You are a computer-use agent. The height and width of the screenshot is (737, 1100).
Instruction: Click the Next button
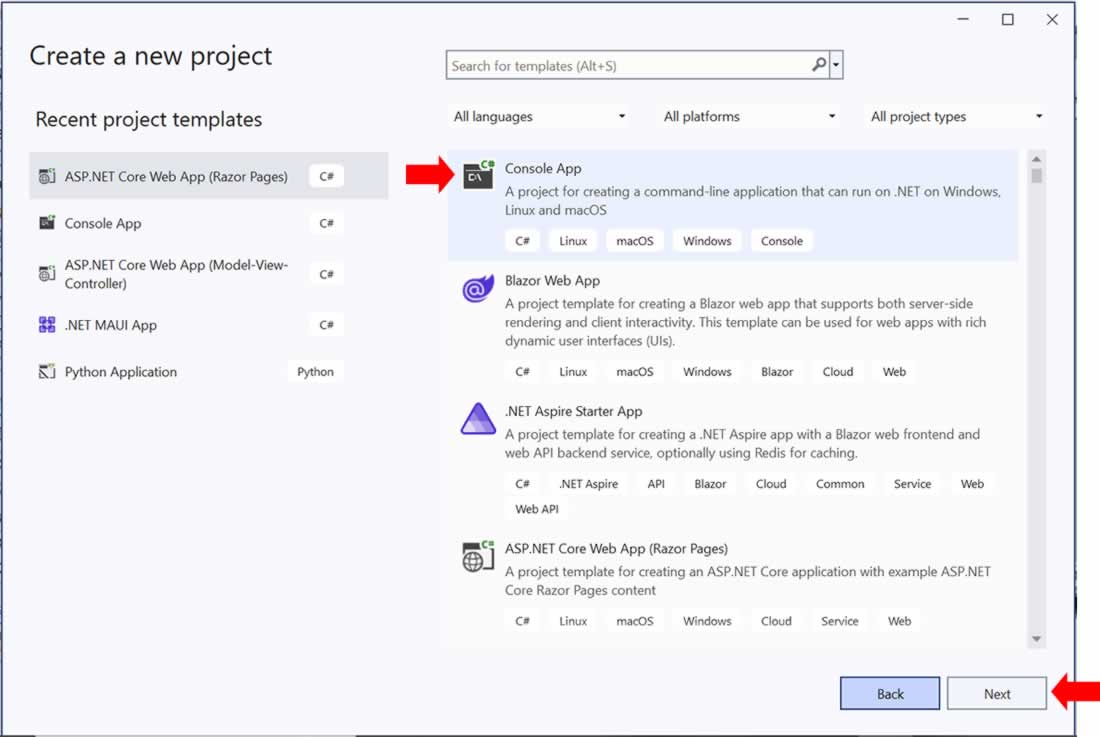[x=997, y=694]
